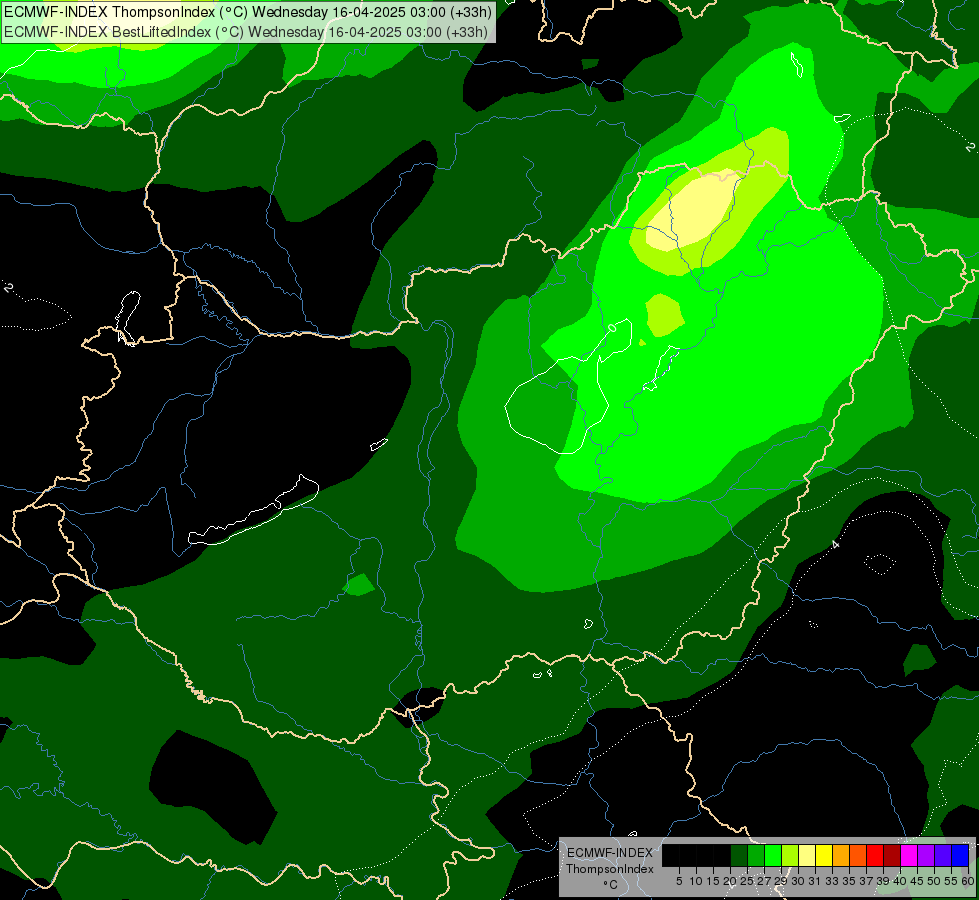Click the legend tick value 31
Screen dimensions: 979x900
pos(815,881)
